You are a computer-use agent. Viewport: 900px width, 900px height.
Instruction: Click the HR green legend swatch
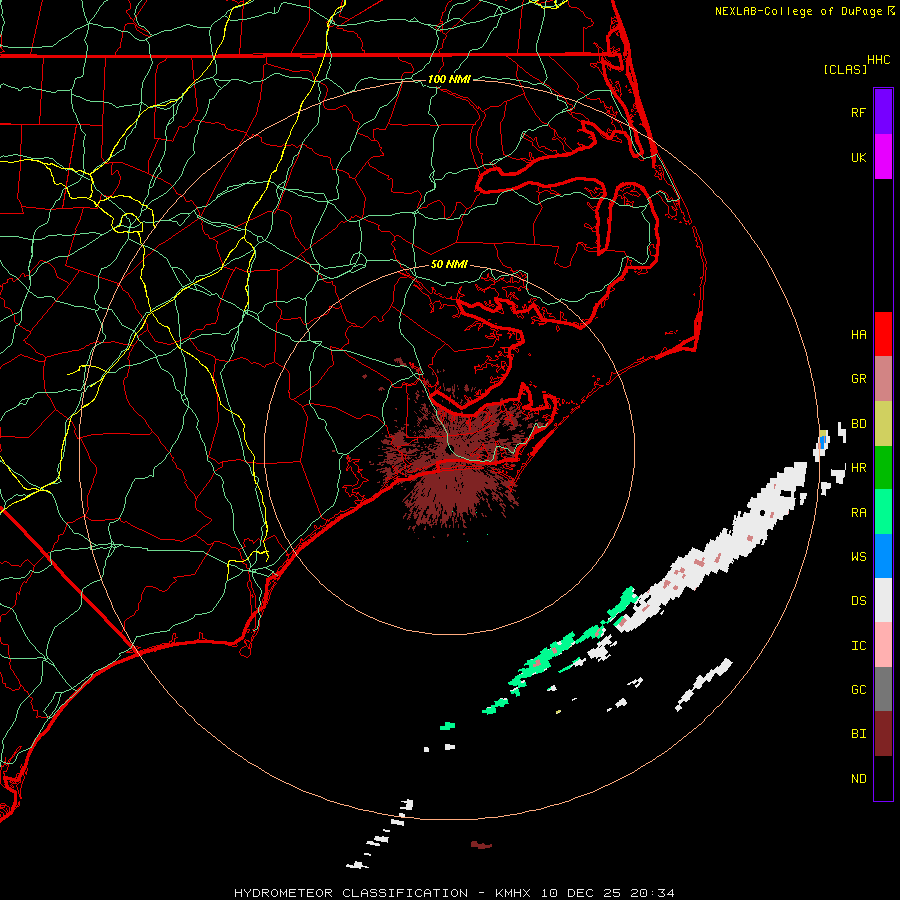coord(883,468)
